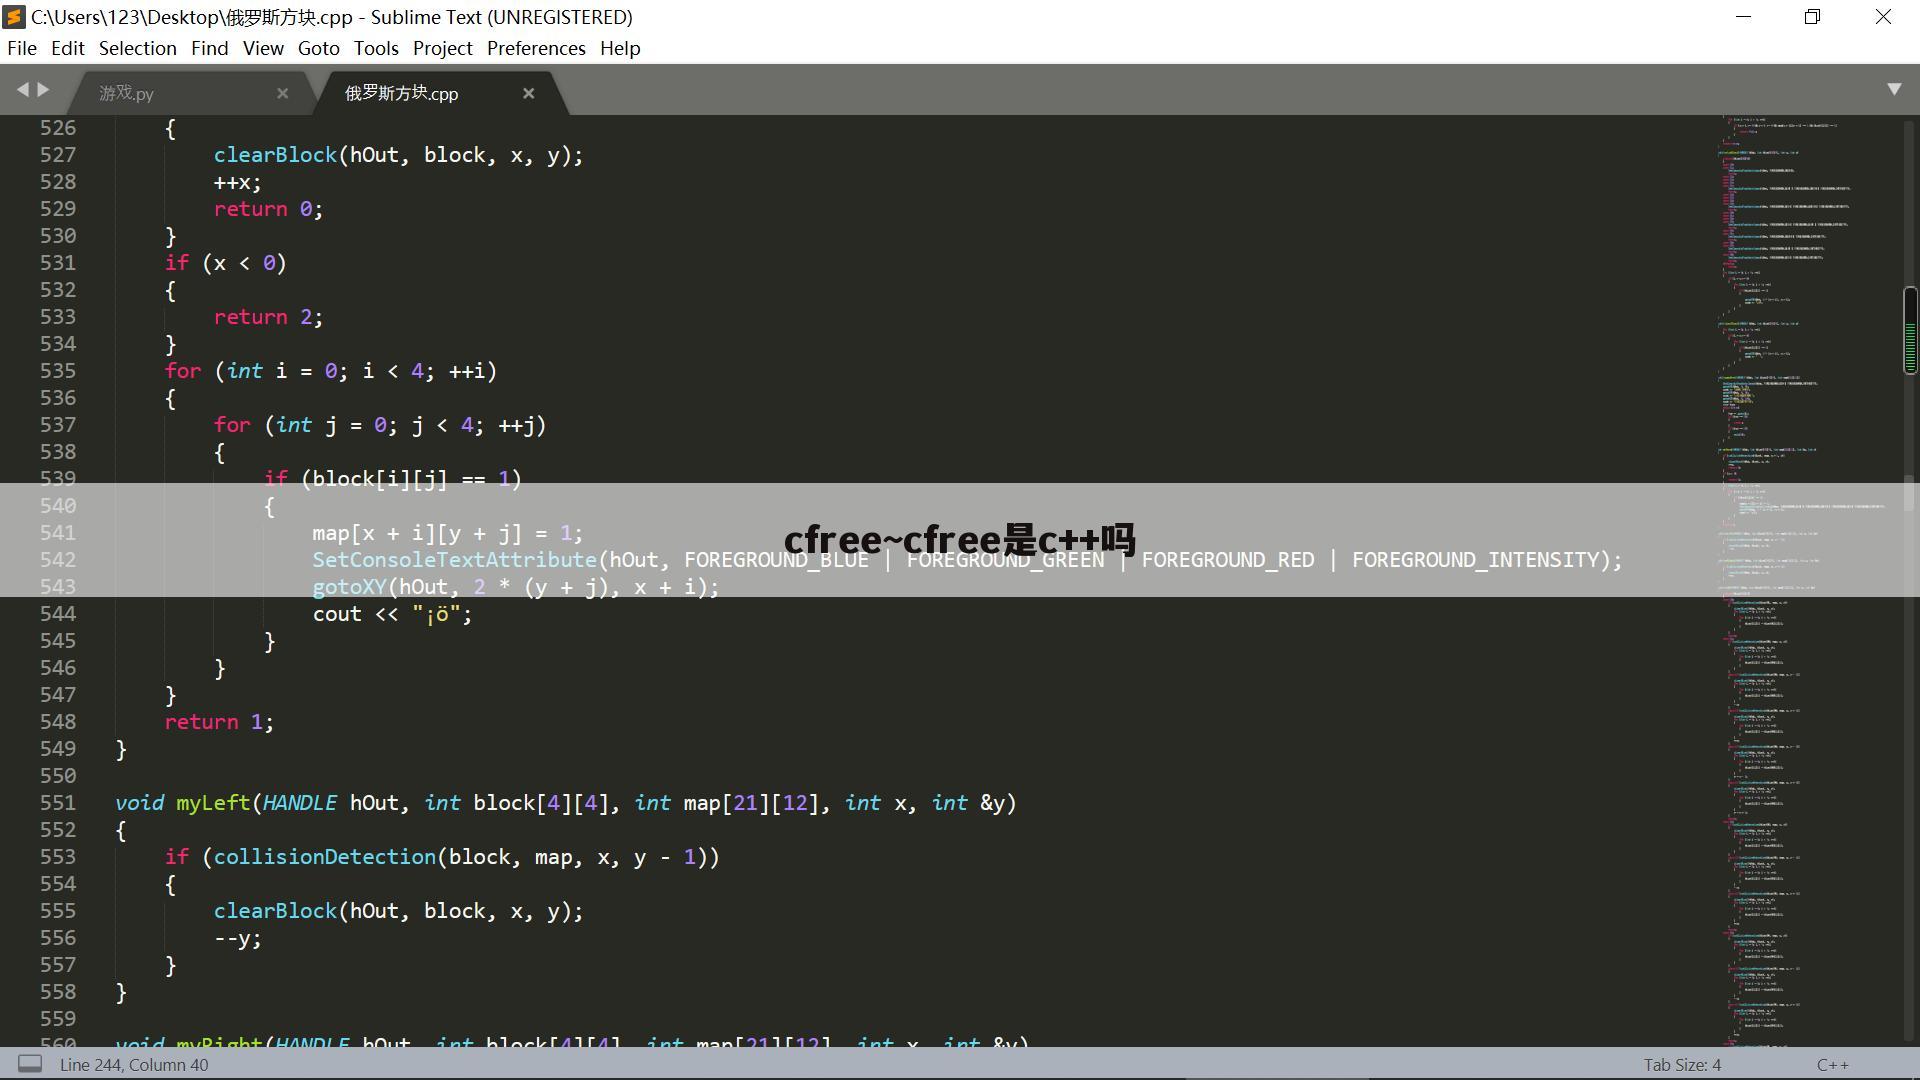The width and height of the screenshot is (1920, 1080).
Task: Open the Preferences menu
Action: pyautogui.click(x=536, y=48)
